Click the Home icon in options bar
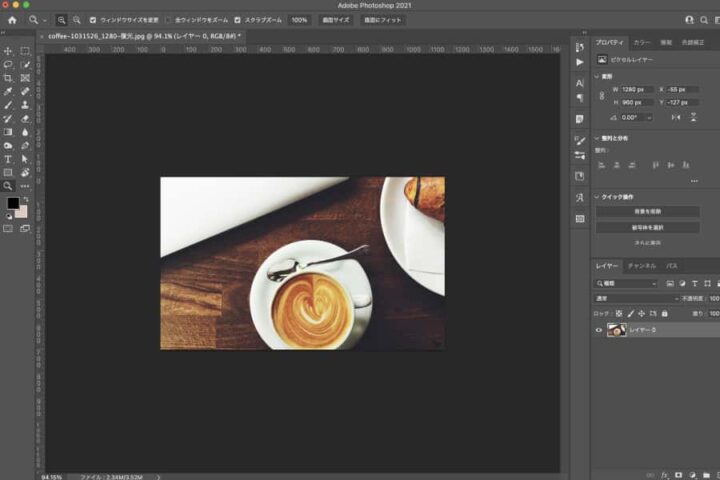Screen dimensions: 720x480 tap(12, 20)
